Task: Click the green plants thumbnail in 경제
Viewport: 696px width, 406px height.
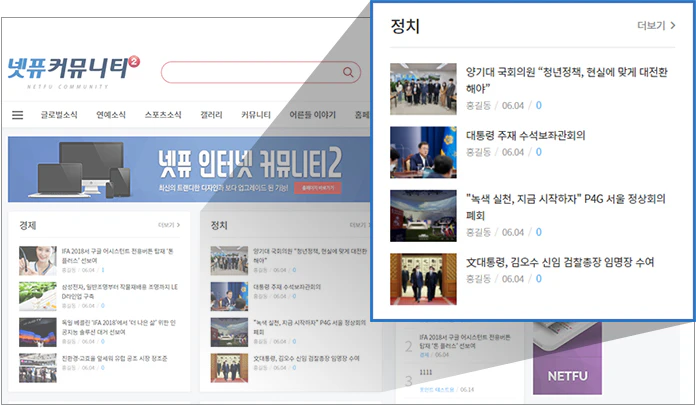Action: pyautogui.click(x=38, y=296)
